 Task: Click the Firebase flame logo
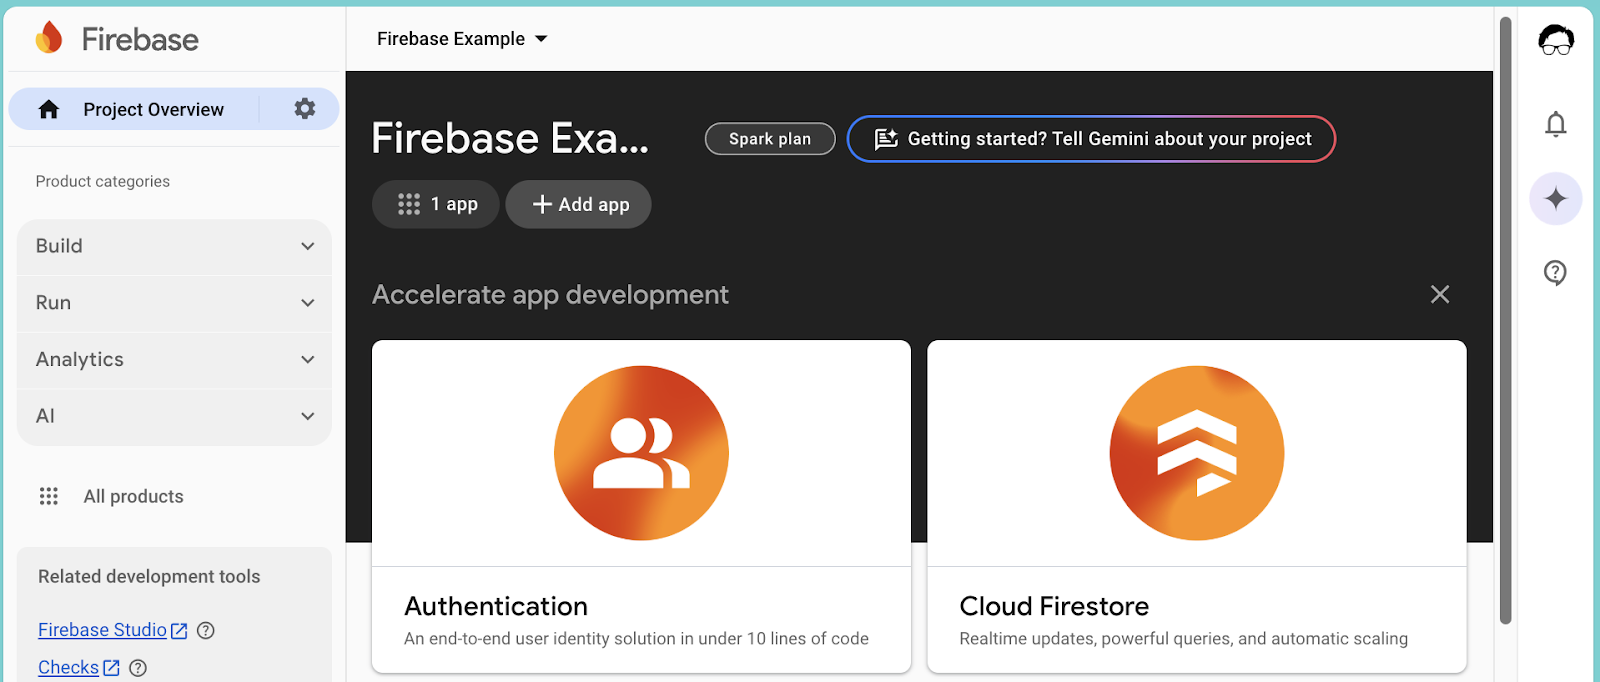49,38
